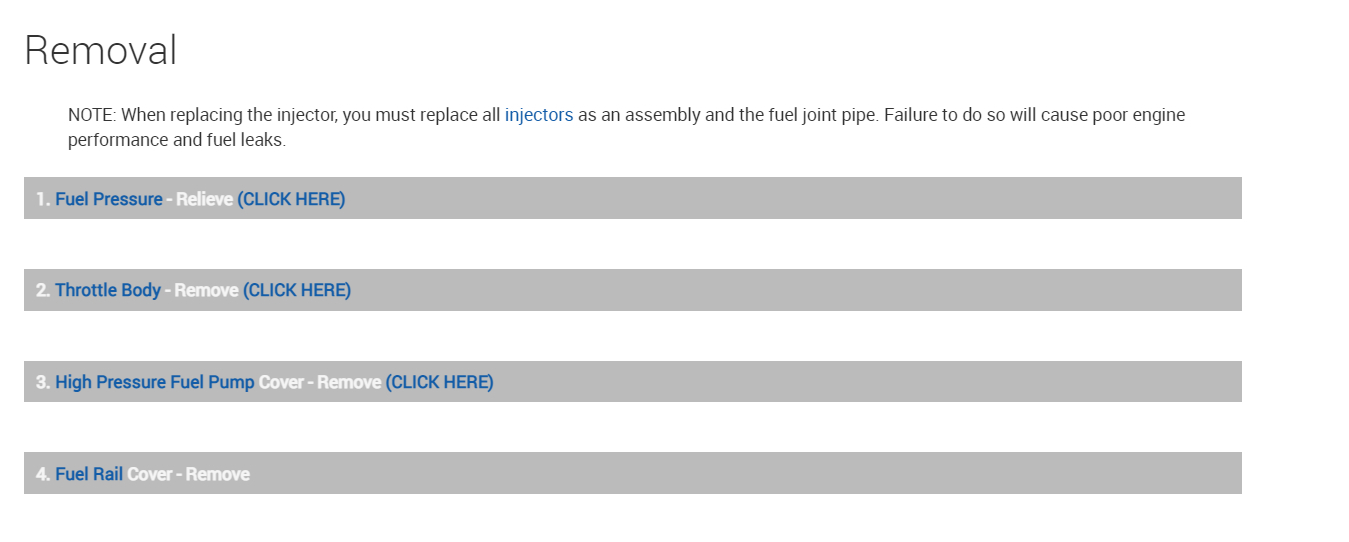Screen dimensions: 1349x542
Task: Click "(CLICK HERE)" beside Fuel Pressure - Relieve
Action: [291, 199]
